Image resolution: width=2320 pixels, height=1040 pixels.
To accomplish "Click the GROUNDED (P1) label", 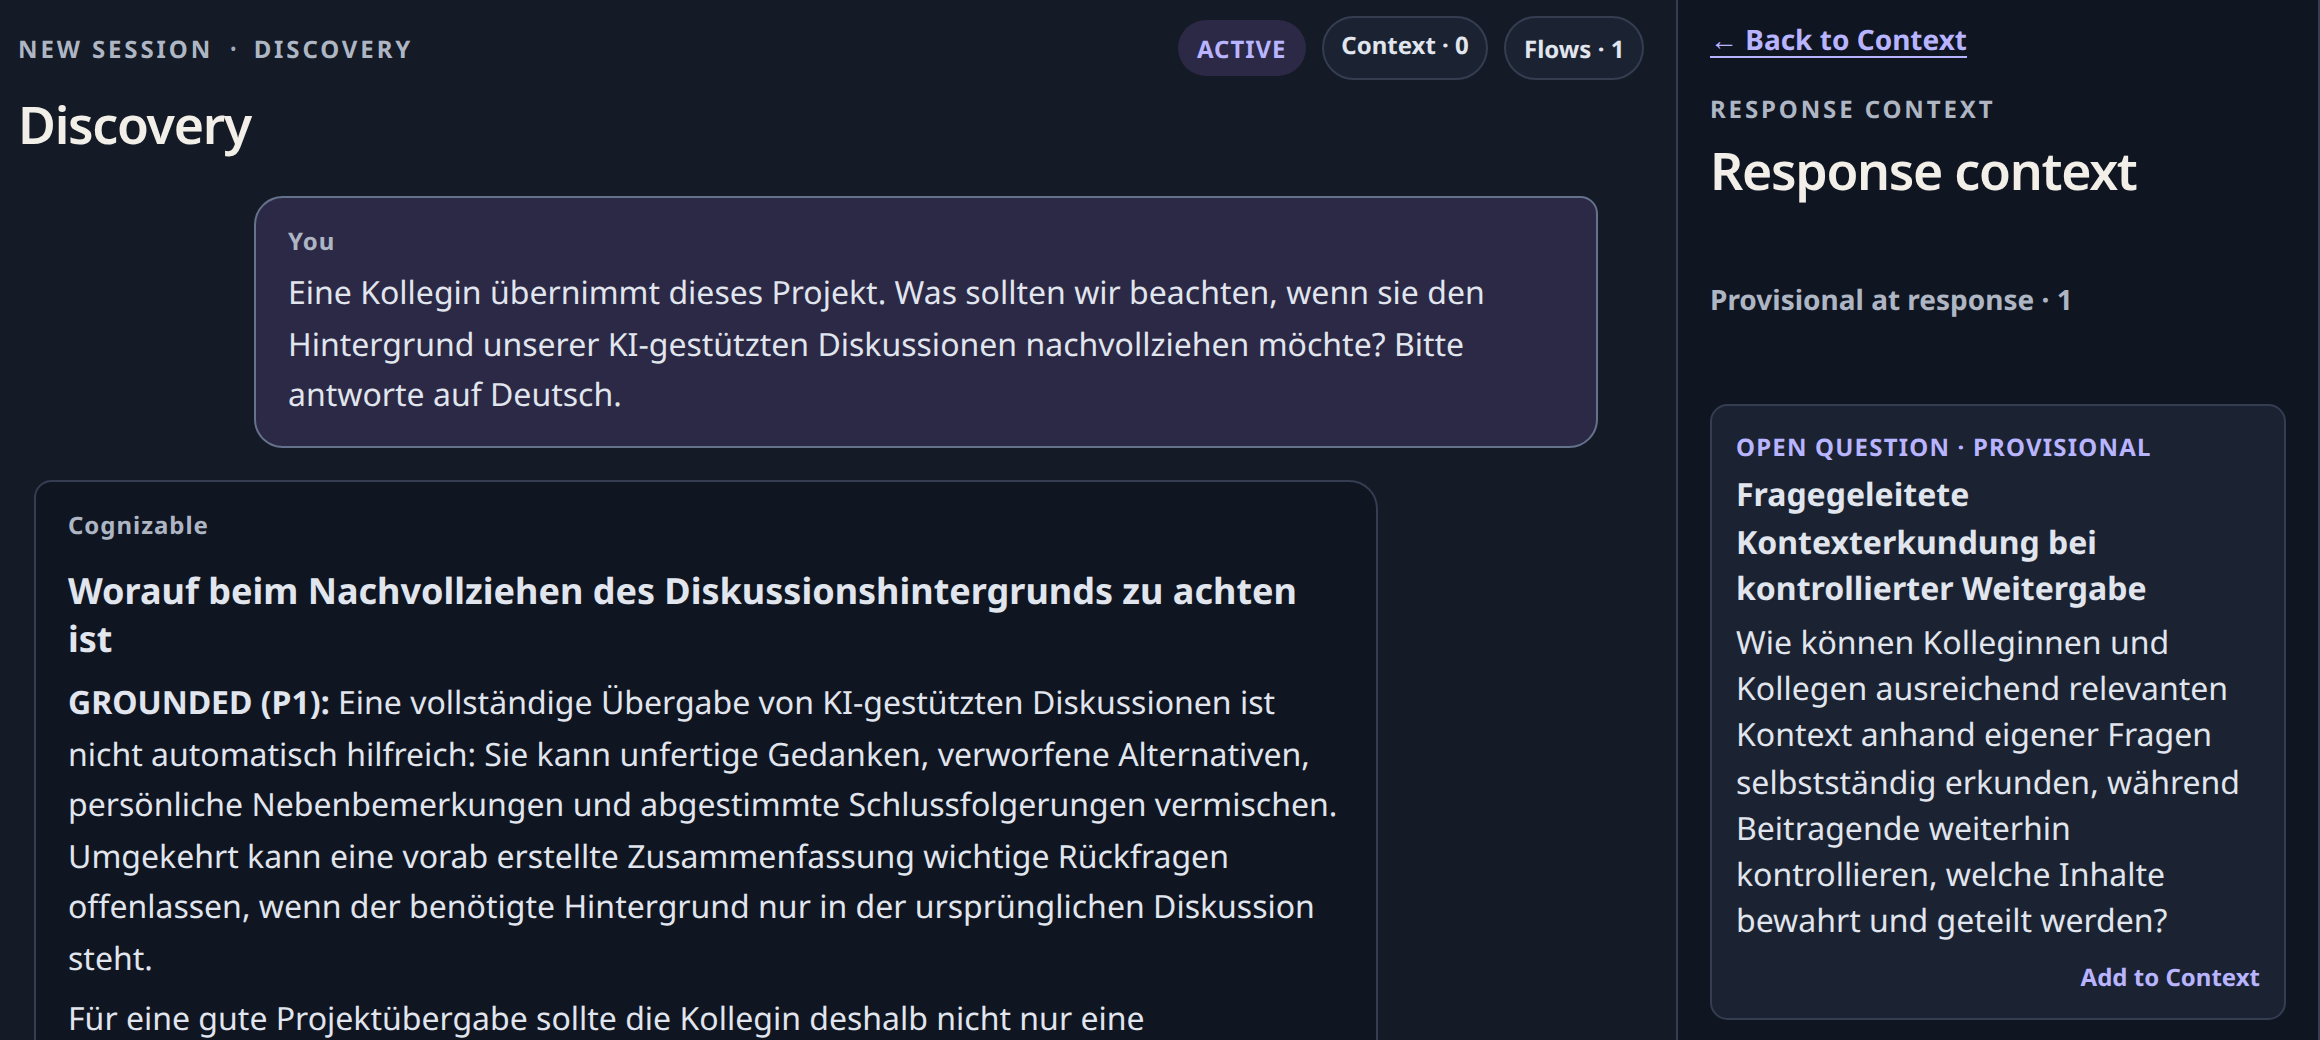I will tap(199, 703).
